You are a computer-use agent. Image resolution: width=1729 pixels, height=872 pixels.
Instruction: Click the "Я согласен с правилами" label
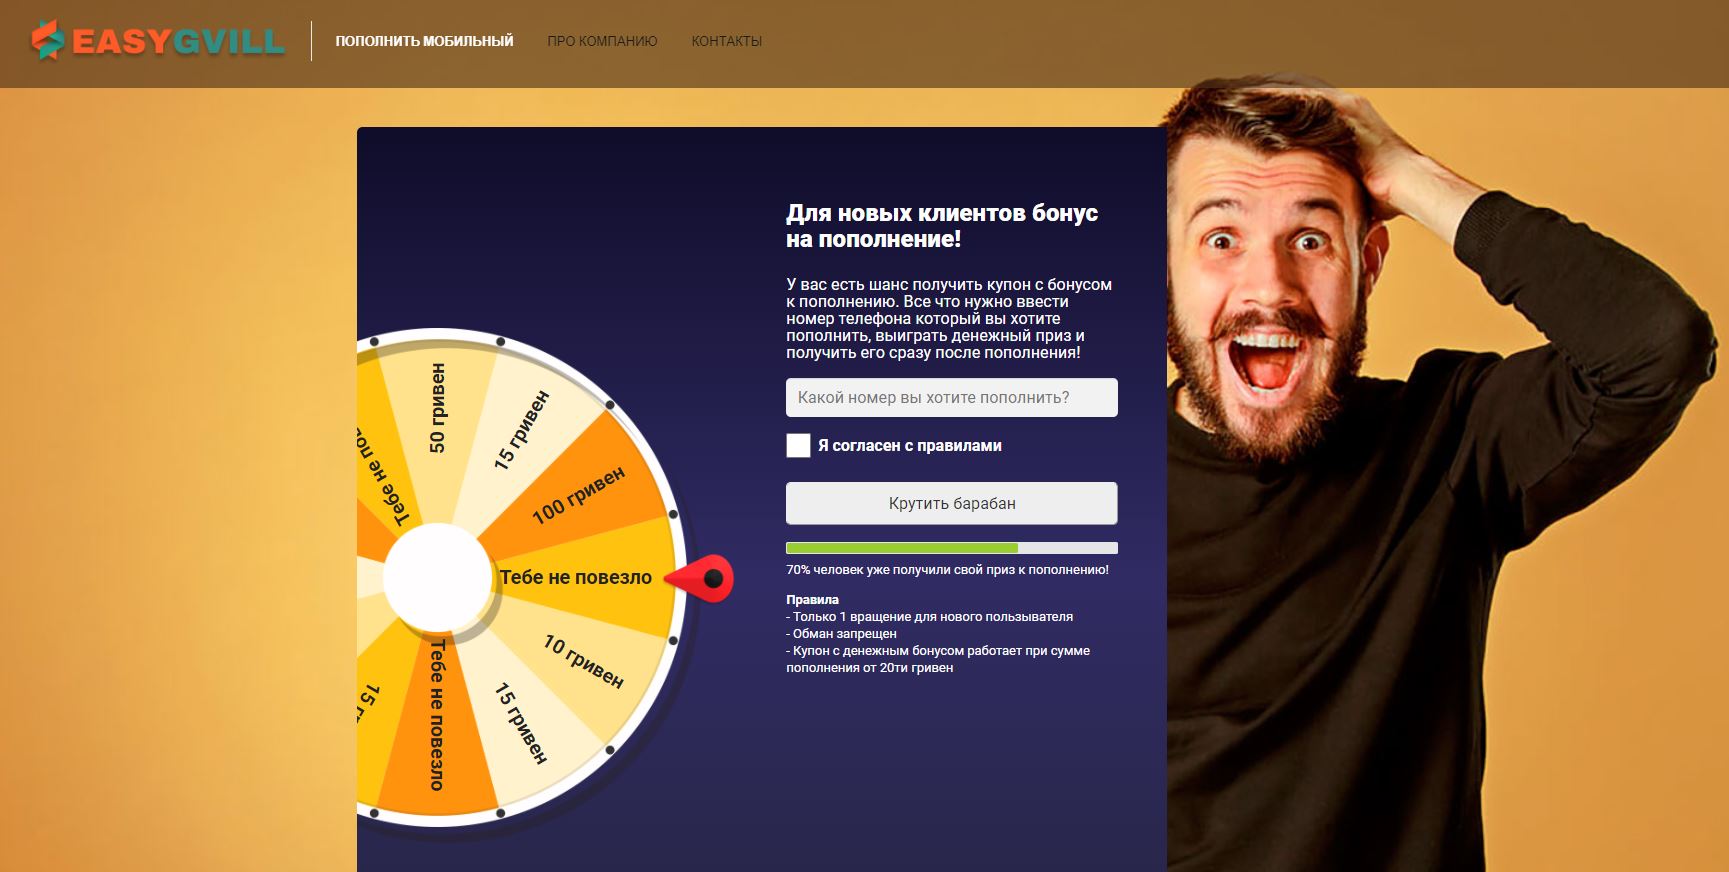coord(910,446)
